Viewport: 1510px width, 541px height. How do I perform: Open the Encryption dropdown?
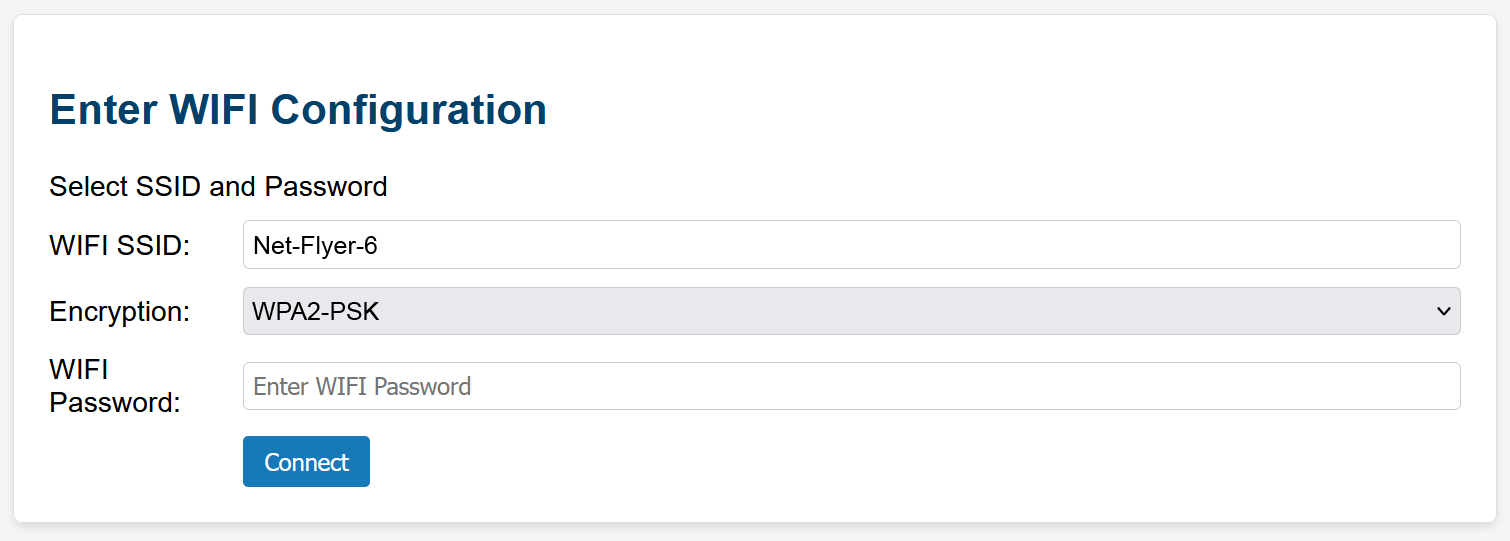click(850, 311)
